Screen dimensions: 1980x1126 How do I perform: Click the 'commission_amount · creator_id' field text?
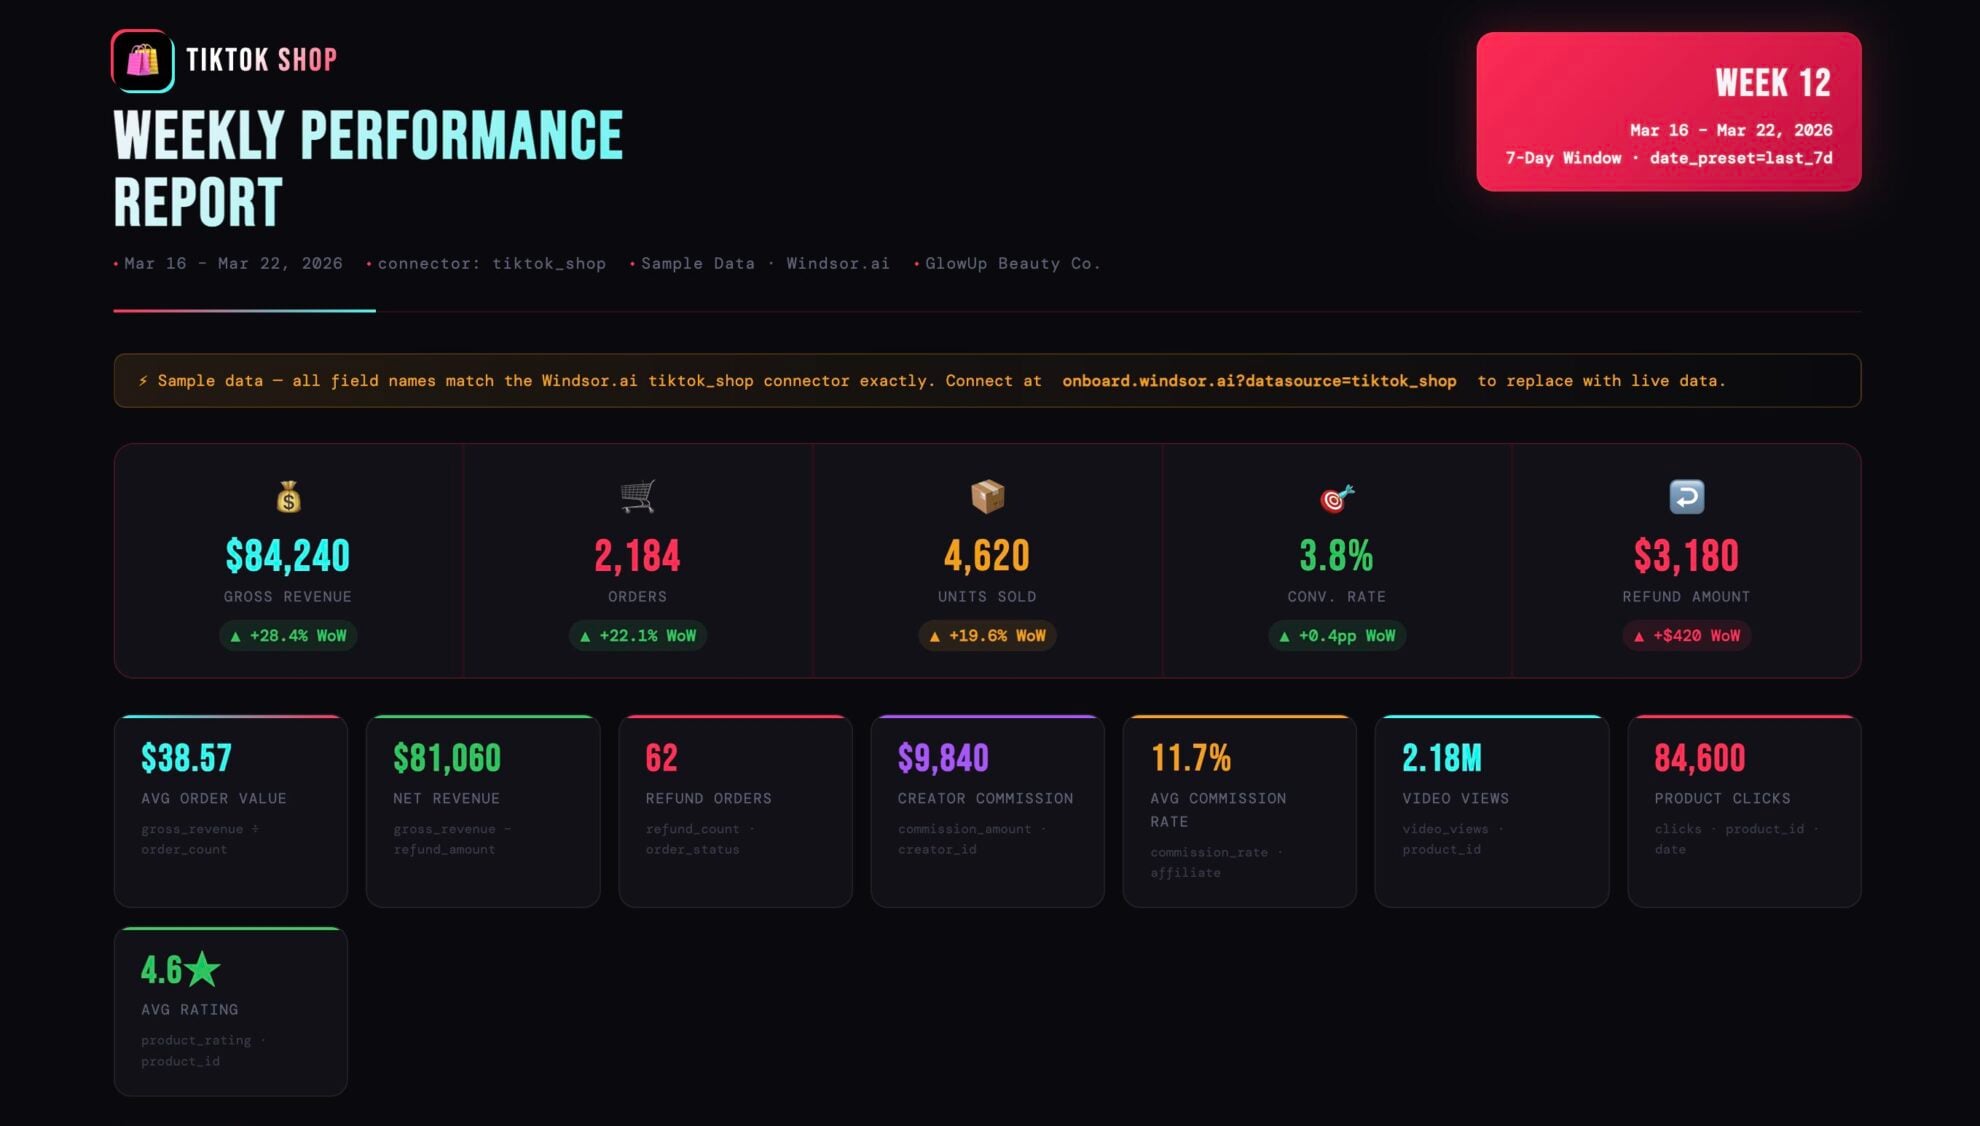tap(971, 839)
